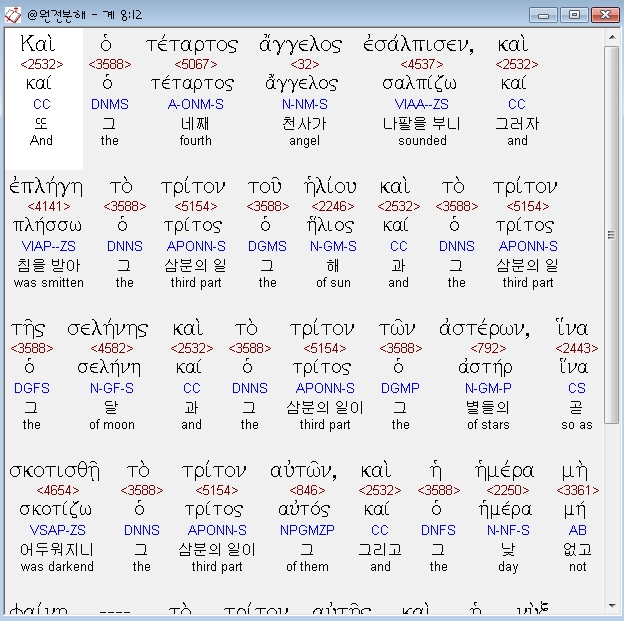Image resolution: width=624 pixels, height=621 pixels.
Task: Click the lemma σελήνη
Action: (109, 368)
